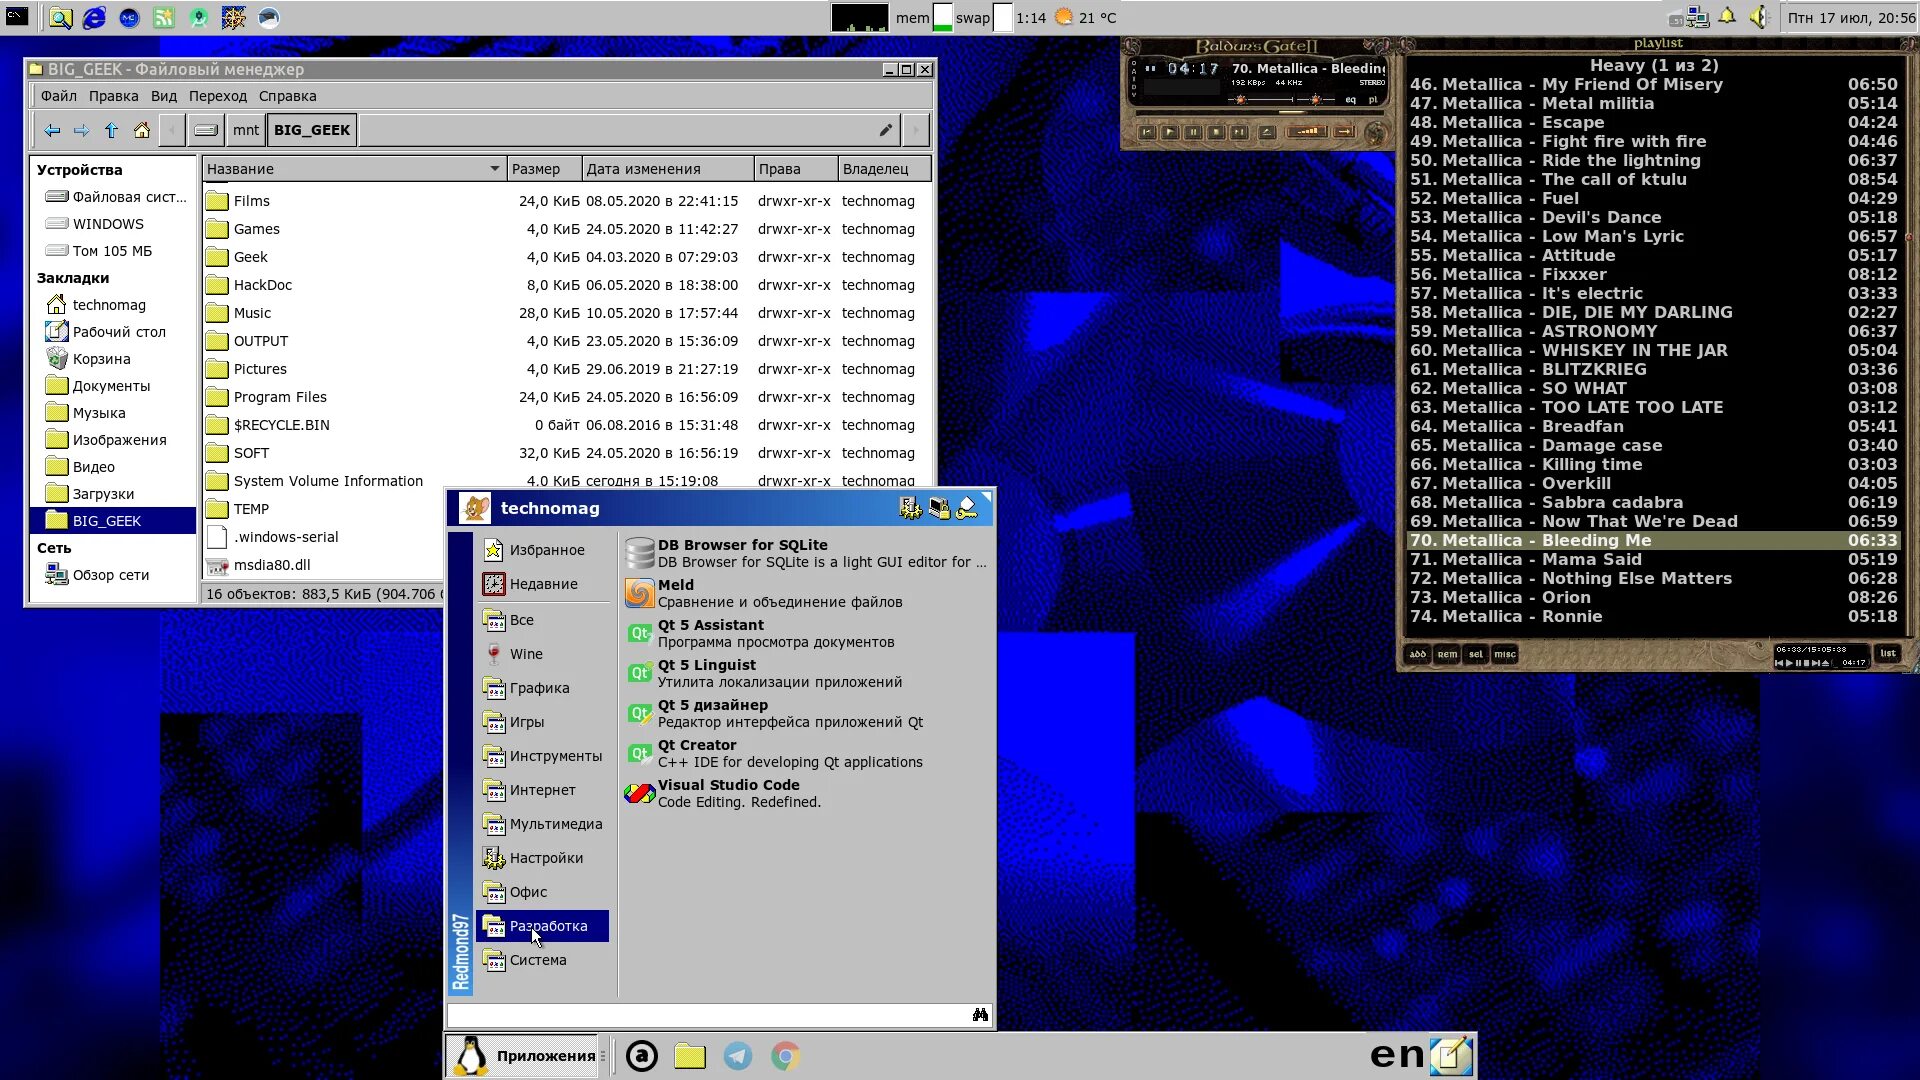Open the Games folder

pos(256,228)
